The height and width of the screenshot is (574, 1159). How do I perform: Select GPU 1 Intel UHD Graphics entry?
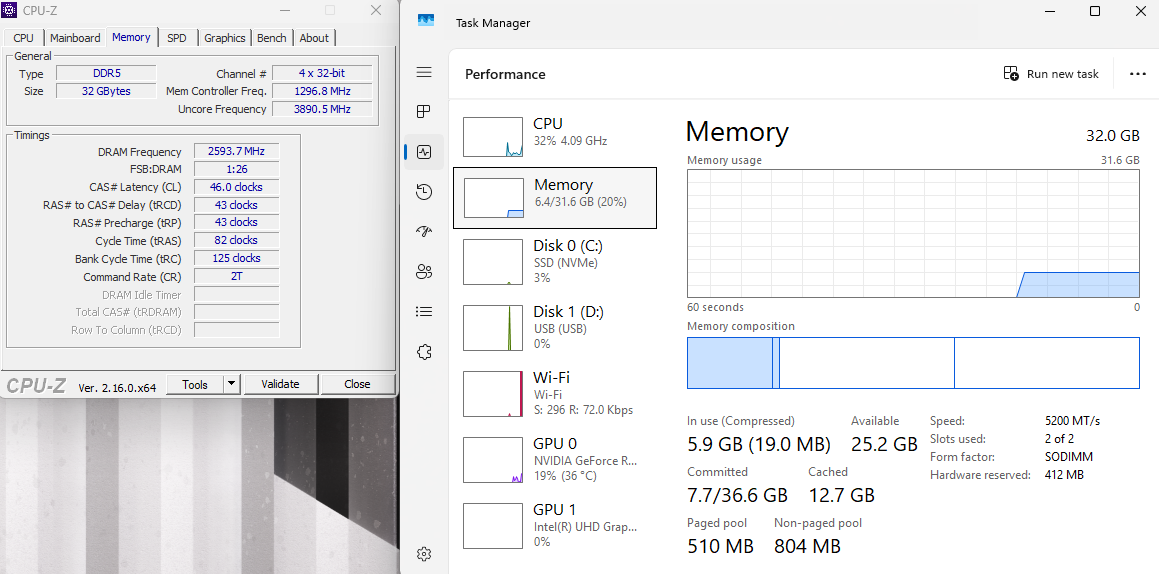[x=554, y=525]
